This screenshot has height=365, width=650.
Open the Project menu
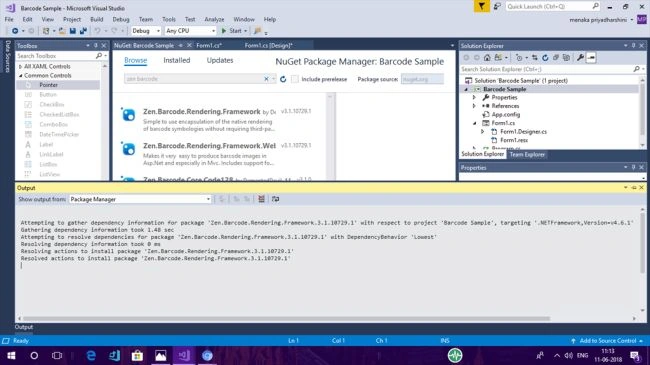click(x=72, y=19)
